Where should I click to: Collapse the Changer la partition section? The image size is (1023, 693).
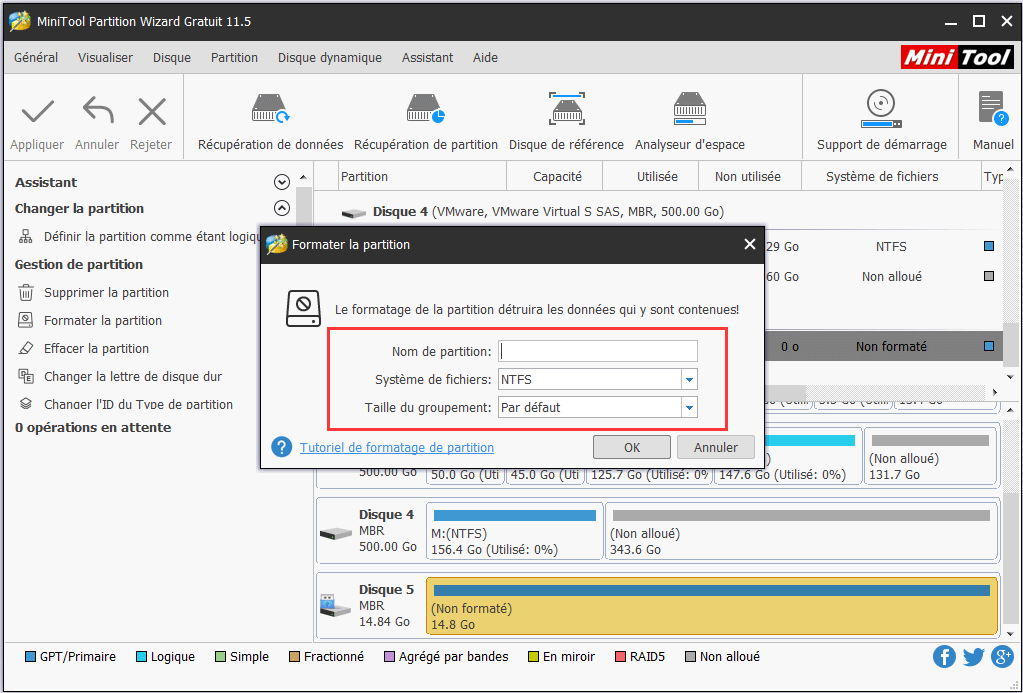pyautogui.click(x=282, y=208)
